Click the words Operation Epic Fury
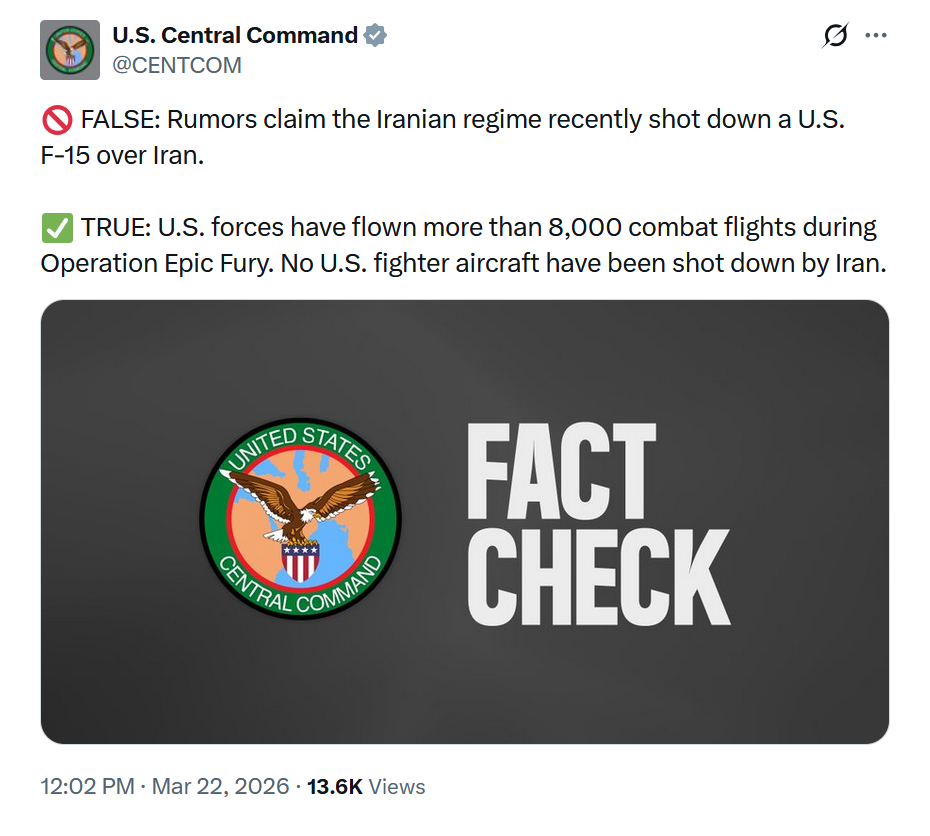This screenshot has width=930, height=836. click(x=157, y=264)
